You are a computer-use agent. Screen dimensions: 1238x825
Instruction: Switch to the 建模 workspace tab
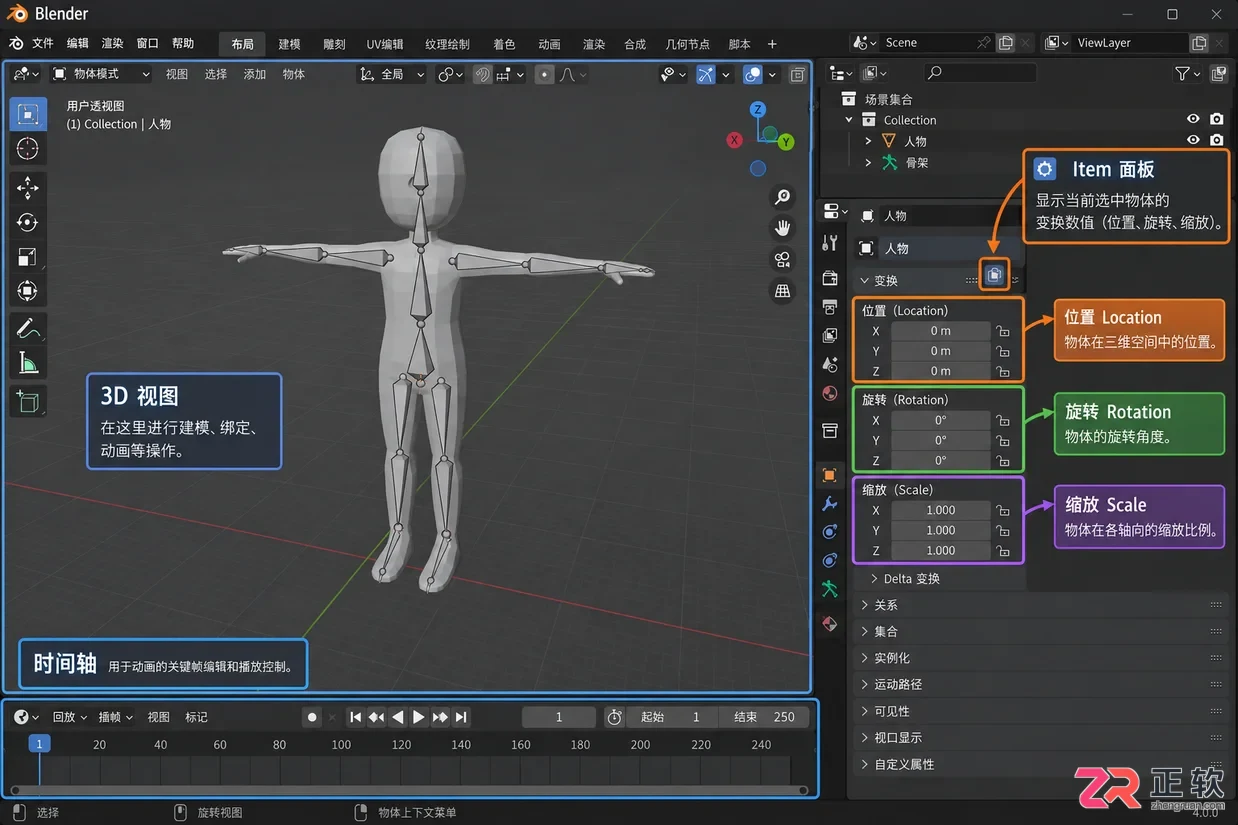tap(290, 44)
